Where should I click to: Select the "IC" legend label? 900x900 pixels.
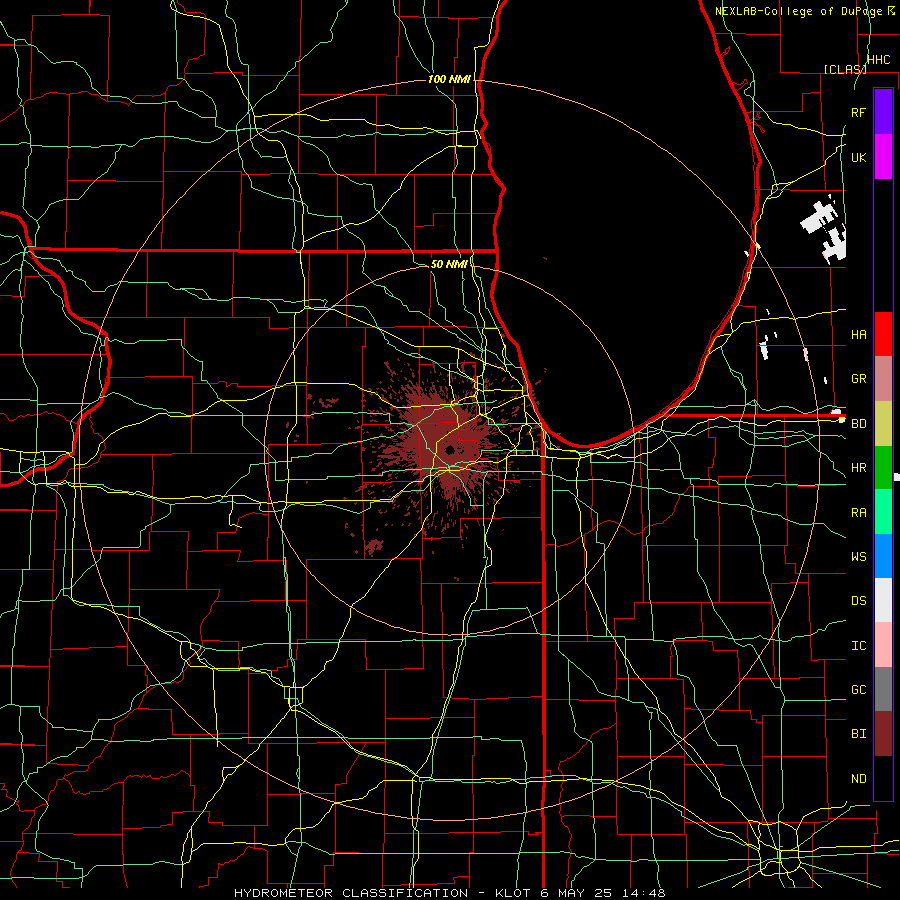(x=859, y=646)
